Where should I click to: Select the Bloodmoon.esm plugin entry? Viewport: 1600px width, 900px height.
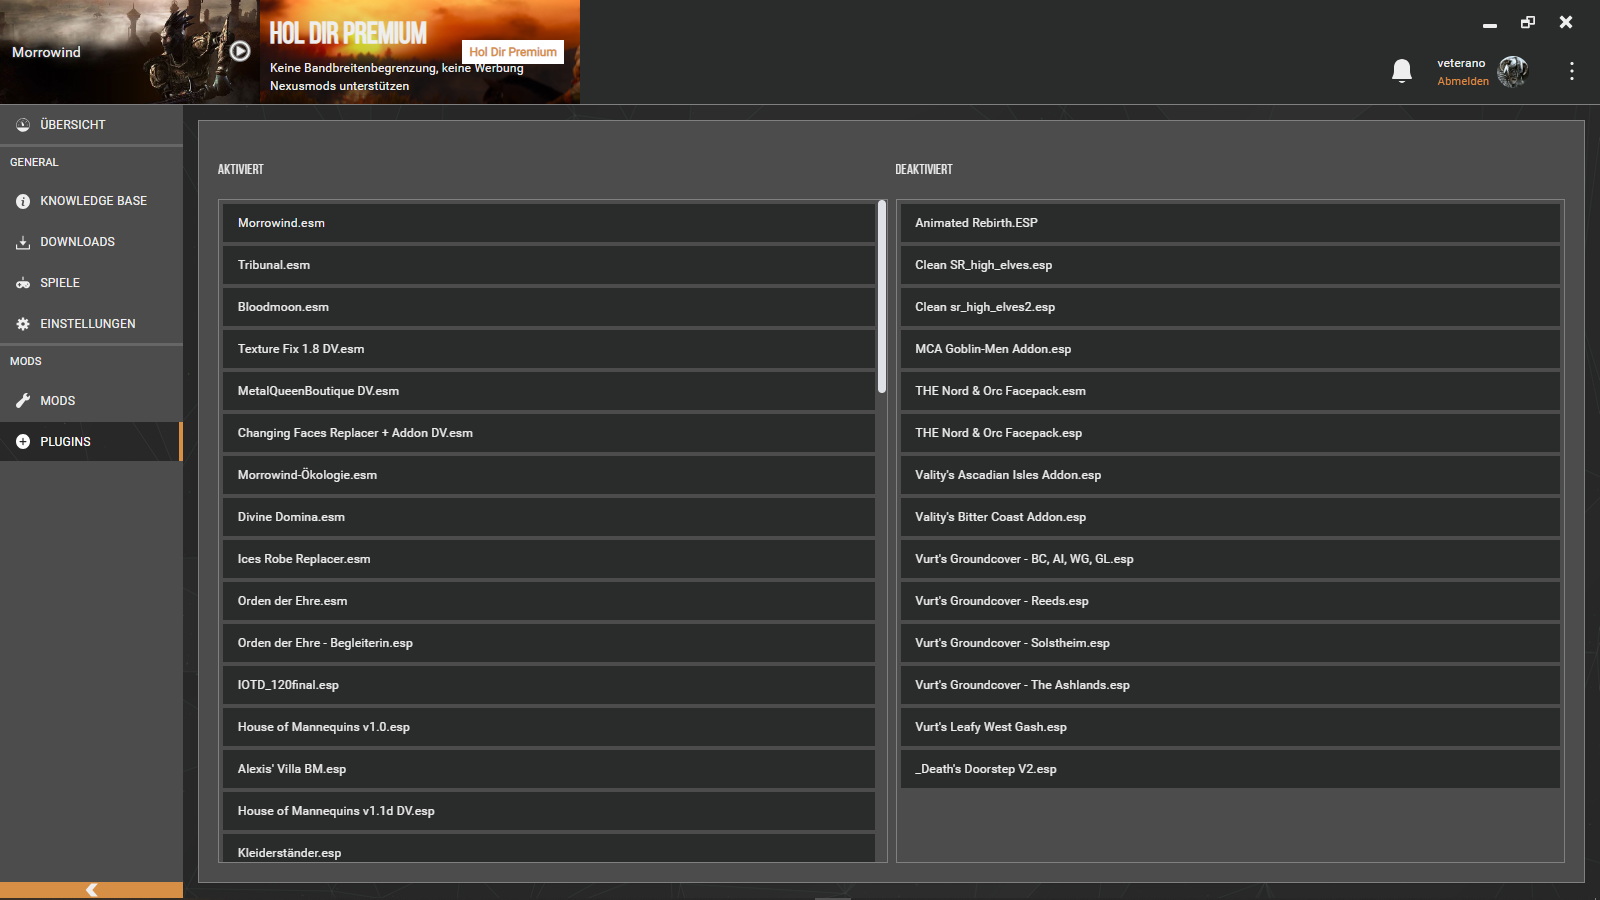pyautogui.click(x=548, y=307)
